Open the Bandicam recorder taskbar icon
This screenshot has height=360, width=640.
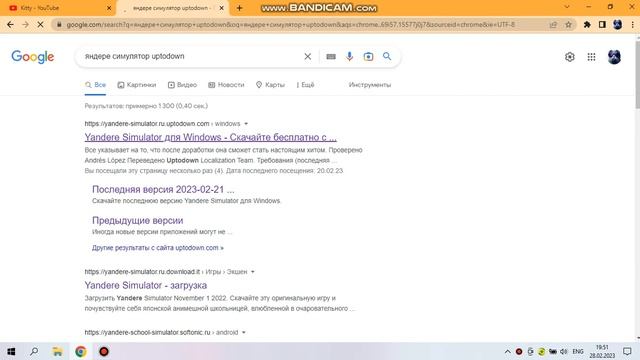[104, 351]
